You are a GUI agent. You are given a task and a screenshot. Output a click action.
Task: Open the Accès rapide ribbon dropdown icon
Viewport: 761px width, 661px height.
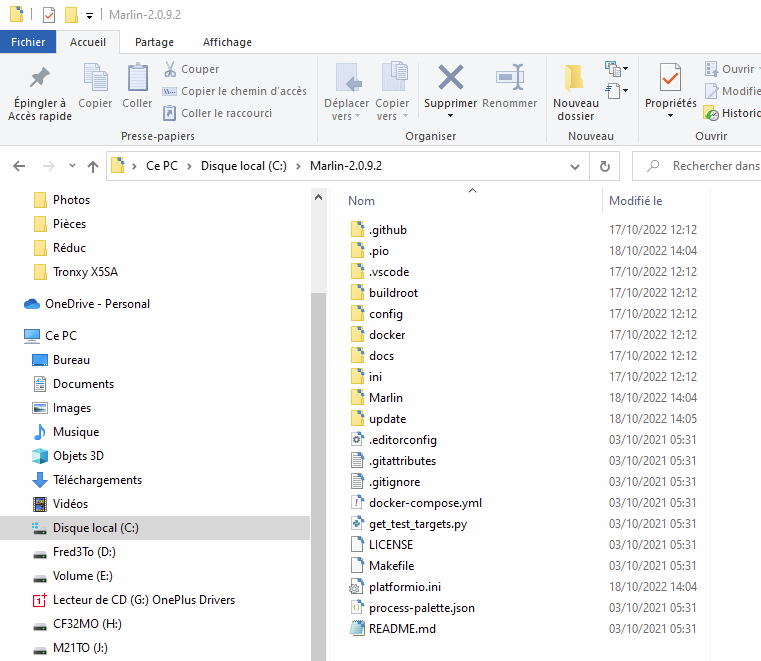tap(616, 91)
